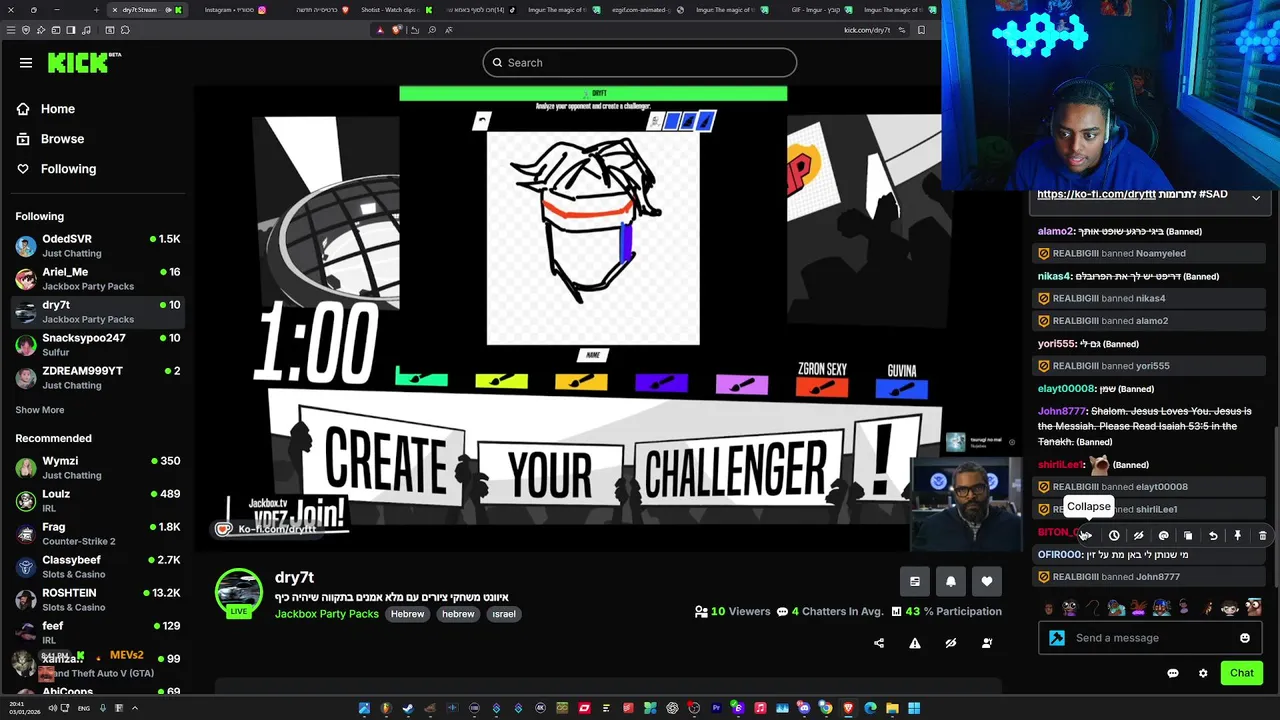Expand Following list with Show More
Image resolution: width=1280 pixels, height=720 pixels.
coord(40,410)
